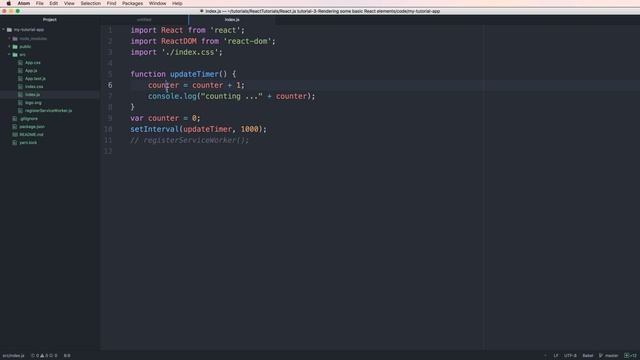
Task: Click the App.css file icon
Action: coord(20,62)
